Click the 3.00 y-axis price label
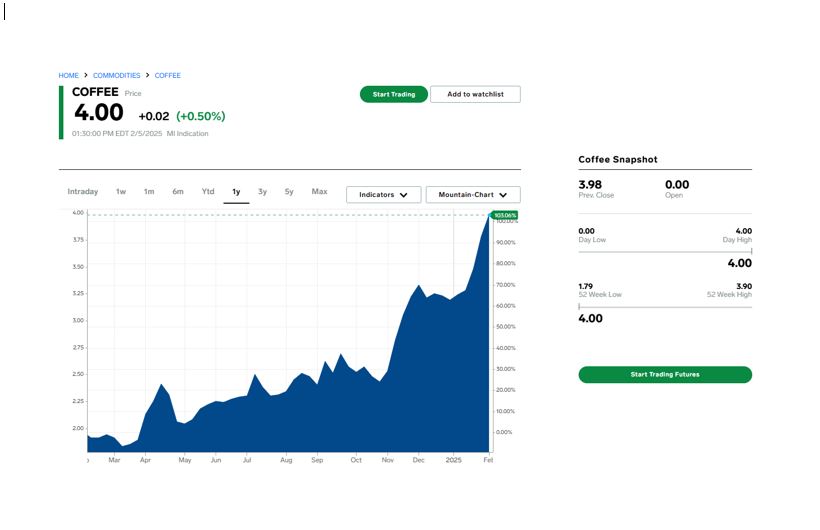Image resolution: width=820 pixels, height=530 pixels. (78, 320)
